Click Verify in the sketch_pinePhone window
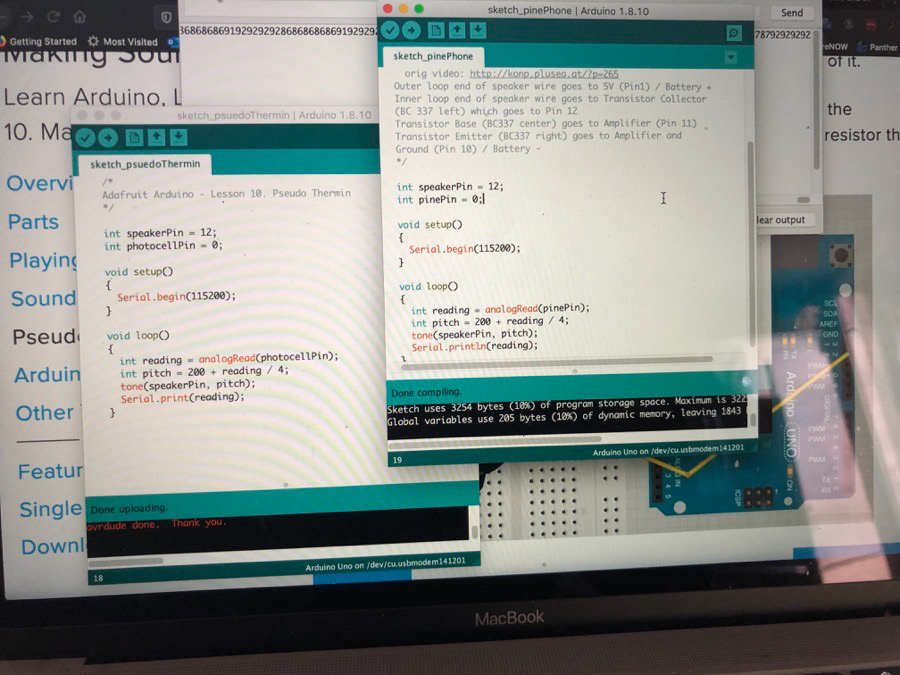900x675 pixels. click(x=390, y=30)
